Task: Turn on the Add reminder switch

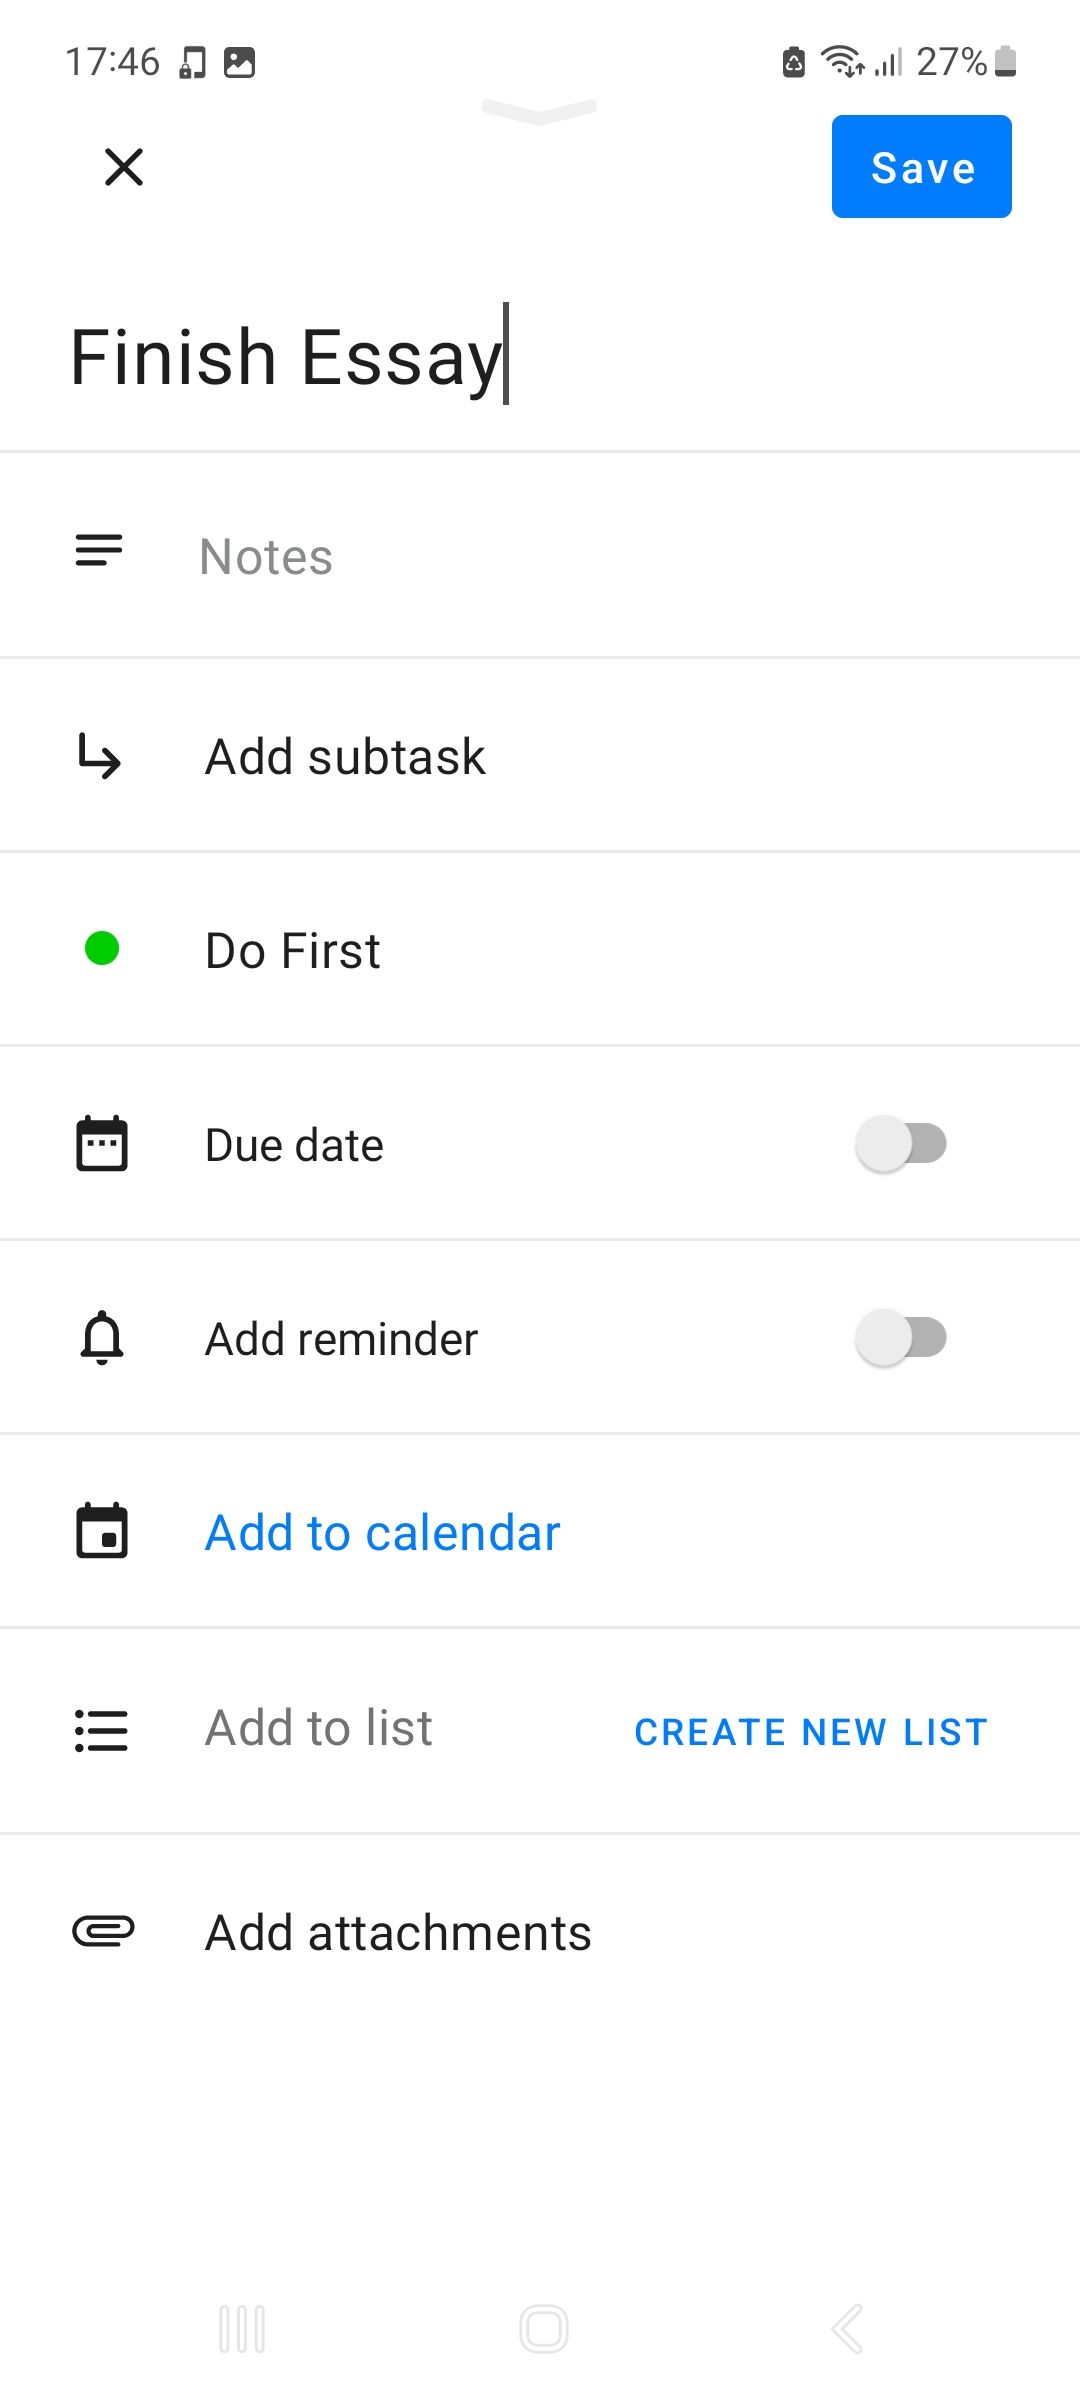Action: click(x=901, y=1338)
